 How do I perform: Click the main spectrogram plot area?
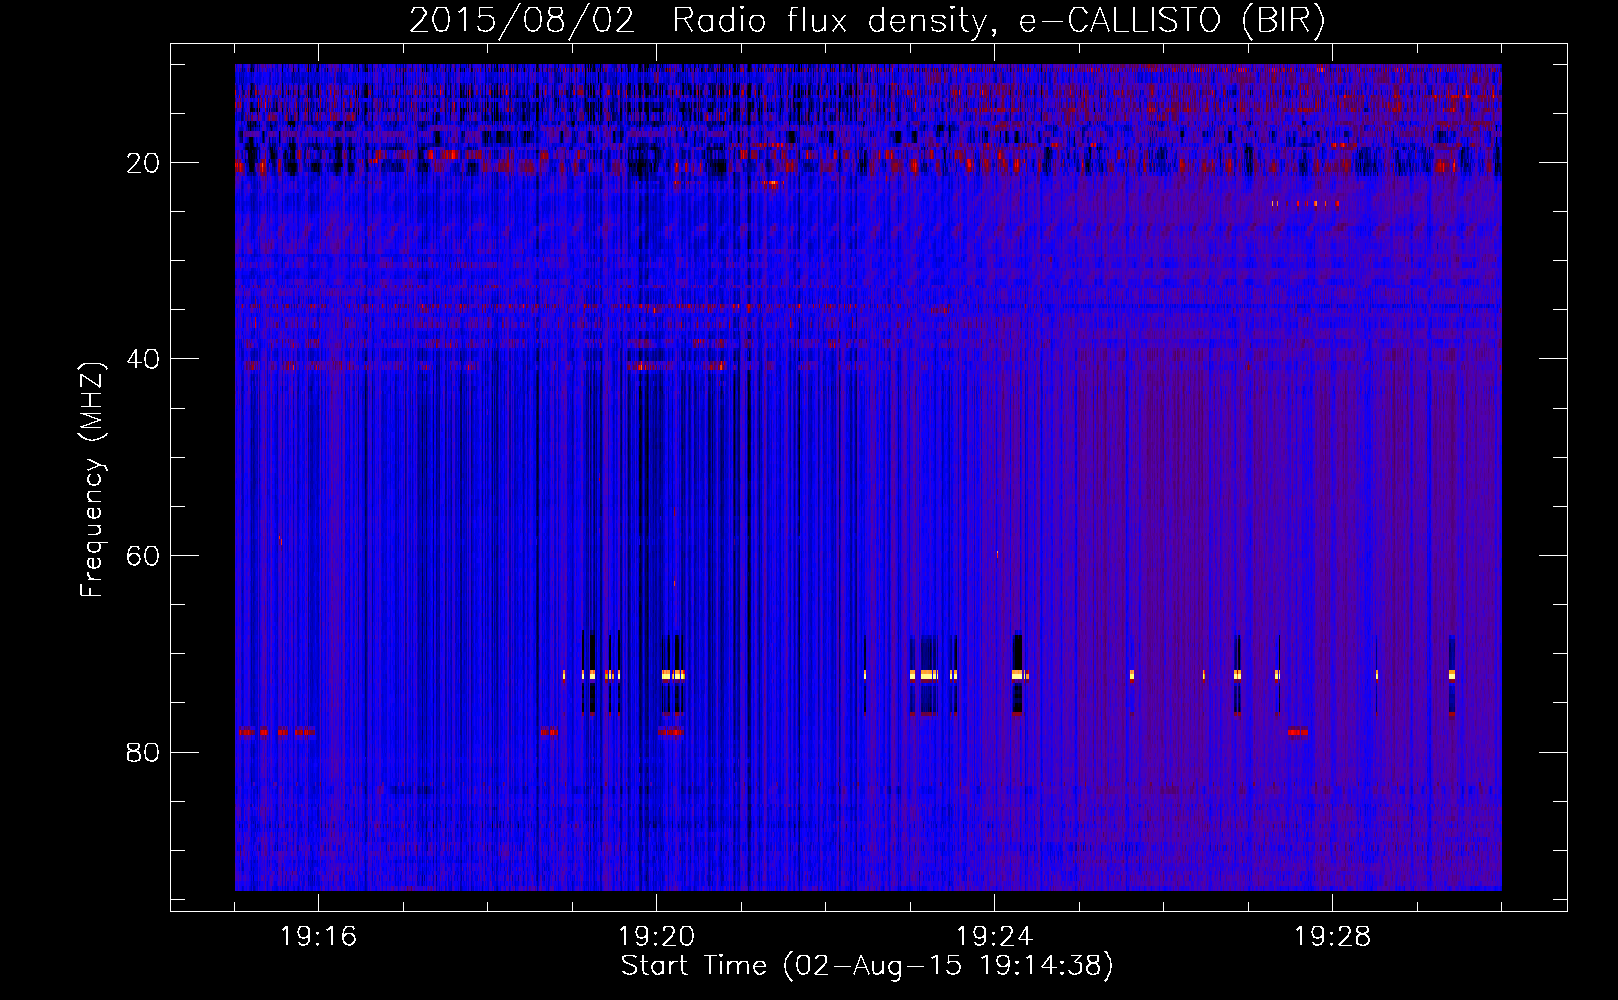pos(868,477)
